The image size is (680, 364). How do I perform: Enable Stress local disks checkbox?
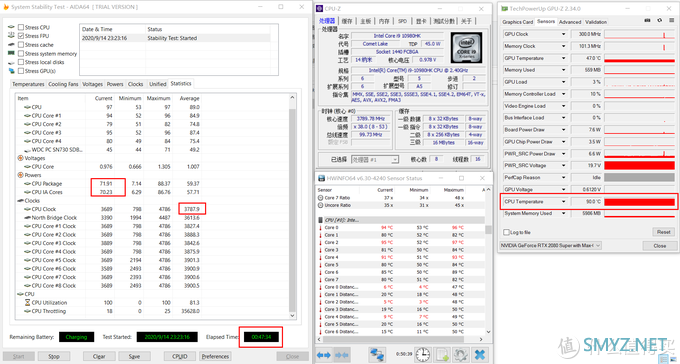click(21, 62)
